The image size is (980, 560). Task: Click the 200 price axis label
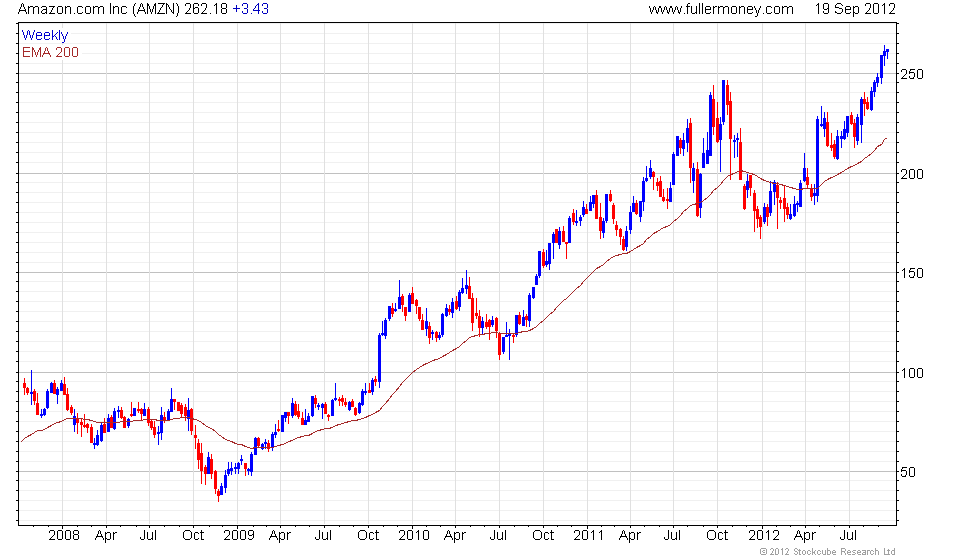point(911,174)
